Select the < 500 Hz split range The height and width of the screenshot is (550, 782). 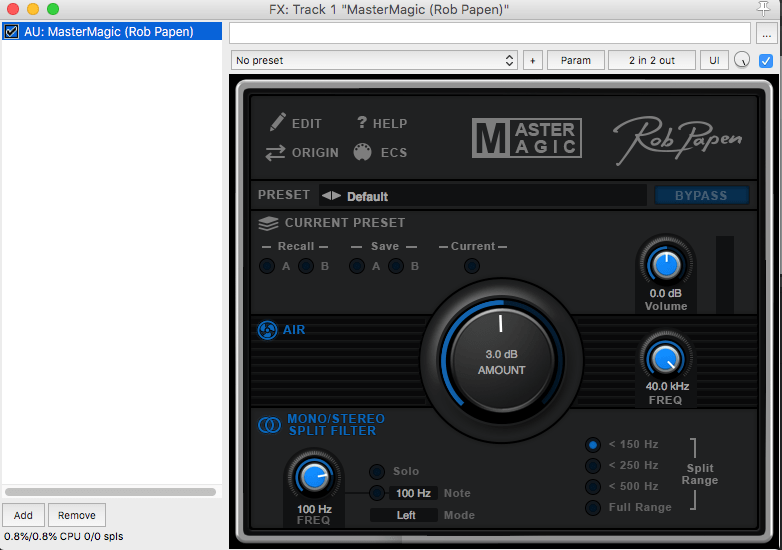pos(592,487)
